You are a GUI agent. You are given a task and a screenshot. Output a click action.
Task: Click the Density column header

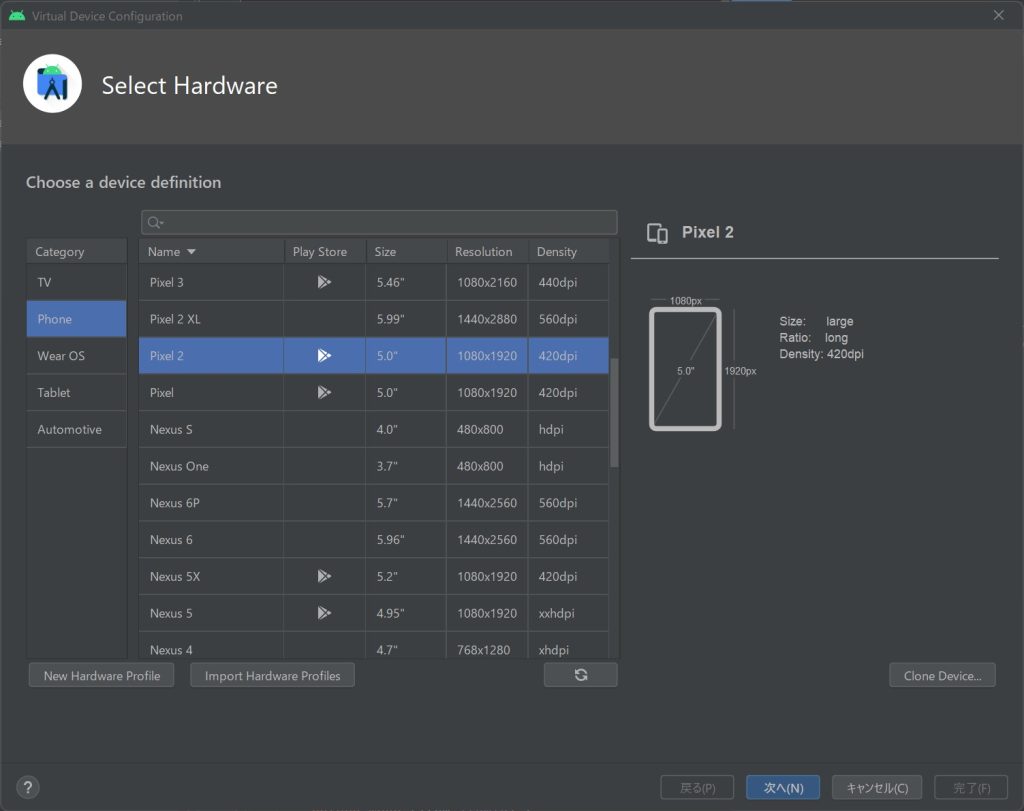pyautogui.click(x=568, y=251)
